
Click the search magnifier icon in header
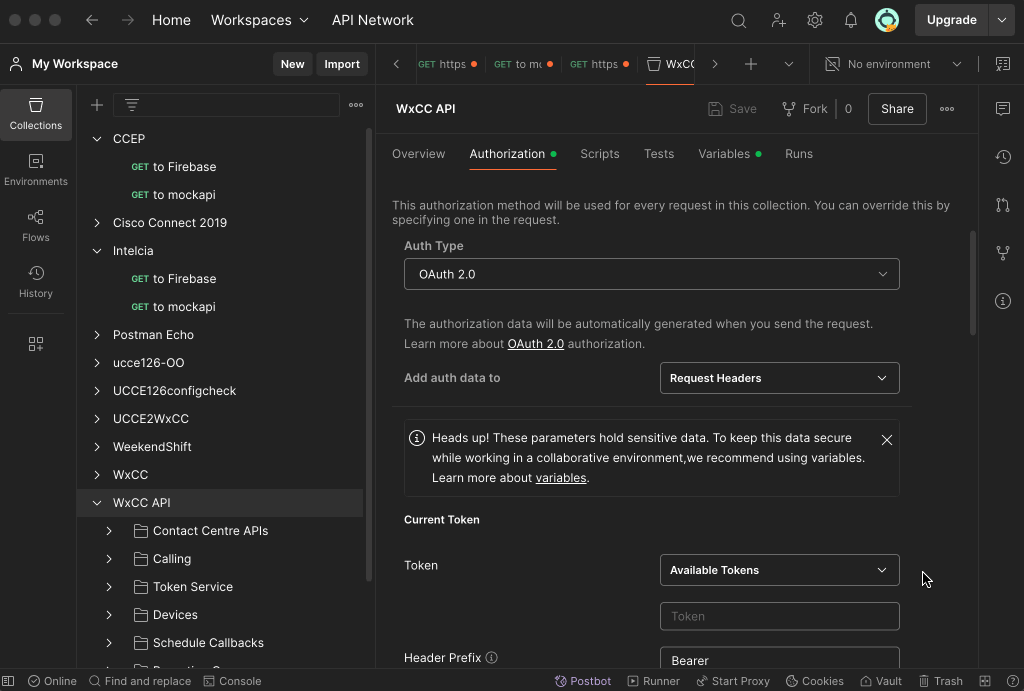[x=738, y=20]
